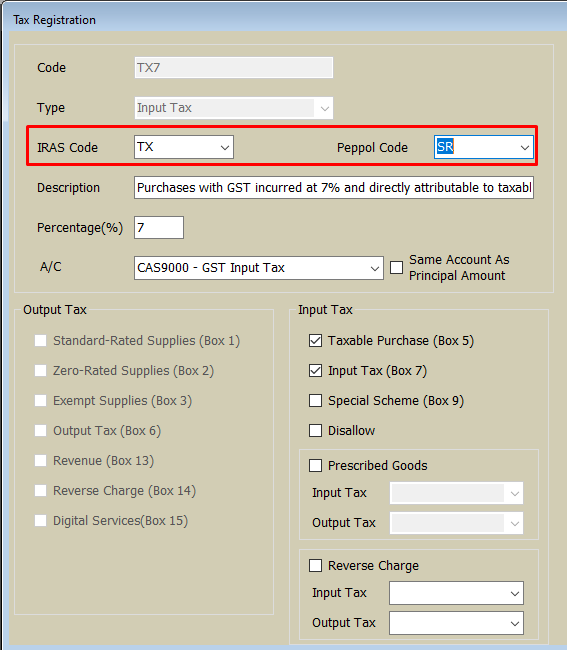
Task: Tick the Reverse Charge checkbox
Action: 315,565
